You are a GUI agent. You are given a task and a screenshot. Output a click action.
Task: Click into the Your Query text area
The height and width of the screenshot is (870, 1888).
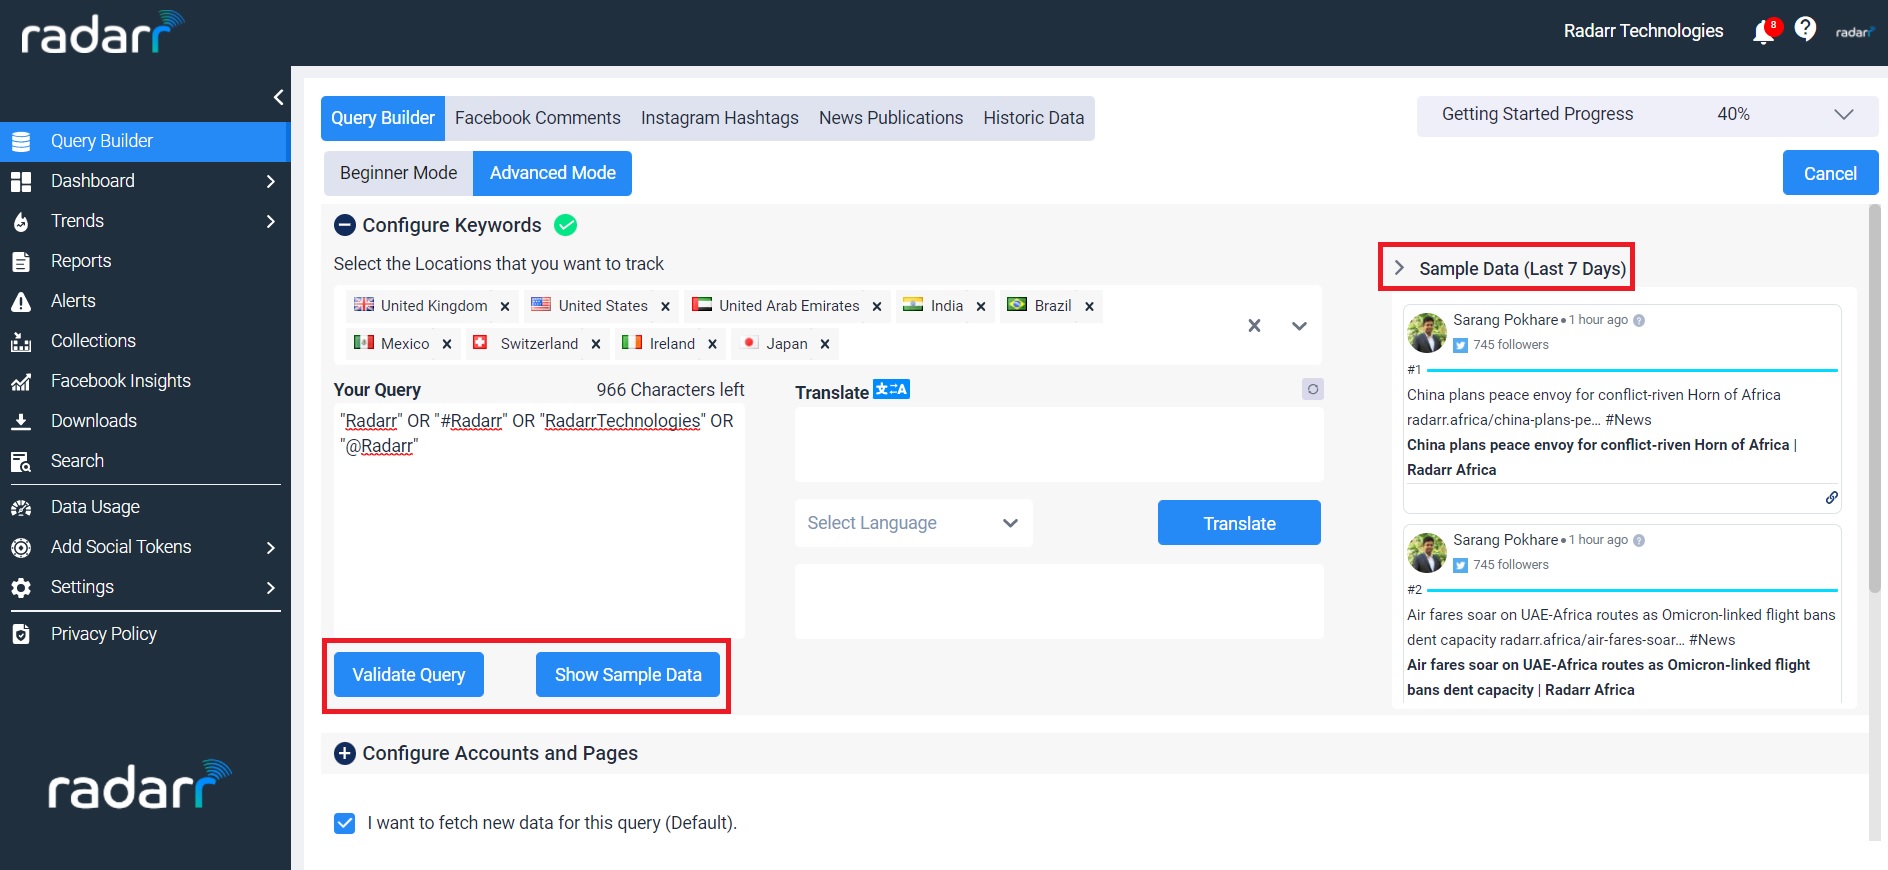pyautogui.click(x=539, y=520)
